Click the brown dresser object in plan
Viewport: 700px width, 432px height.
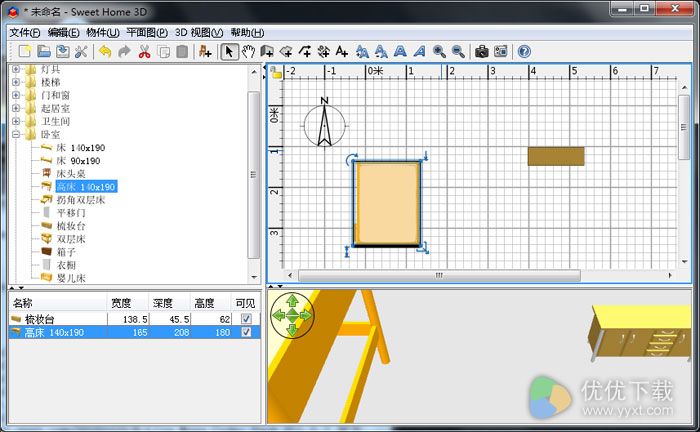pos(556,156)
